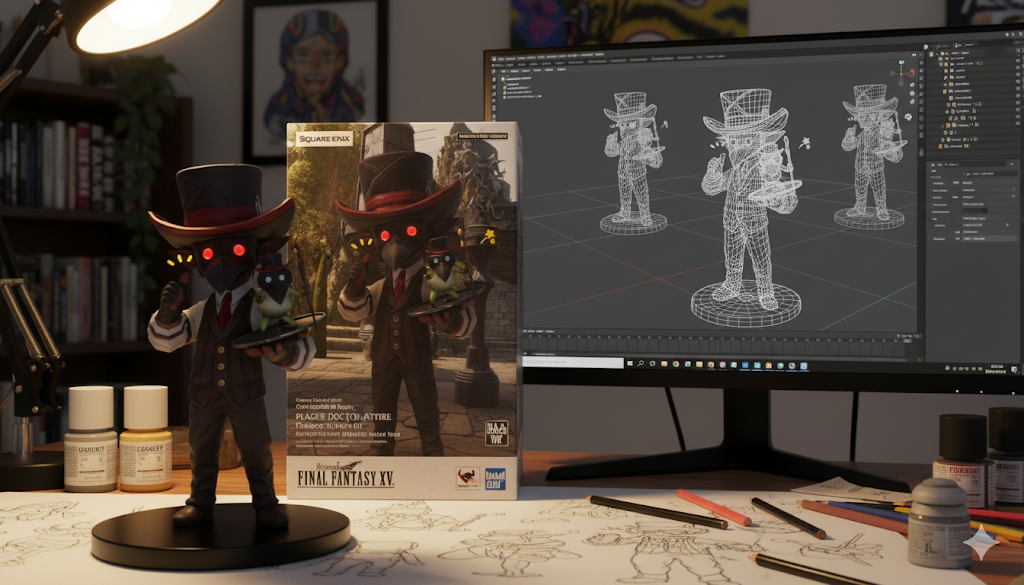
Task: Open the notification center in system tray
Action: (x=1014, y=370)
